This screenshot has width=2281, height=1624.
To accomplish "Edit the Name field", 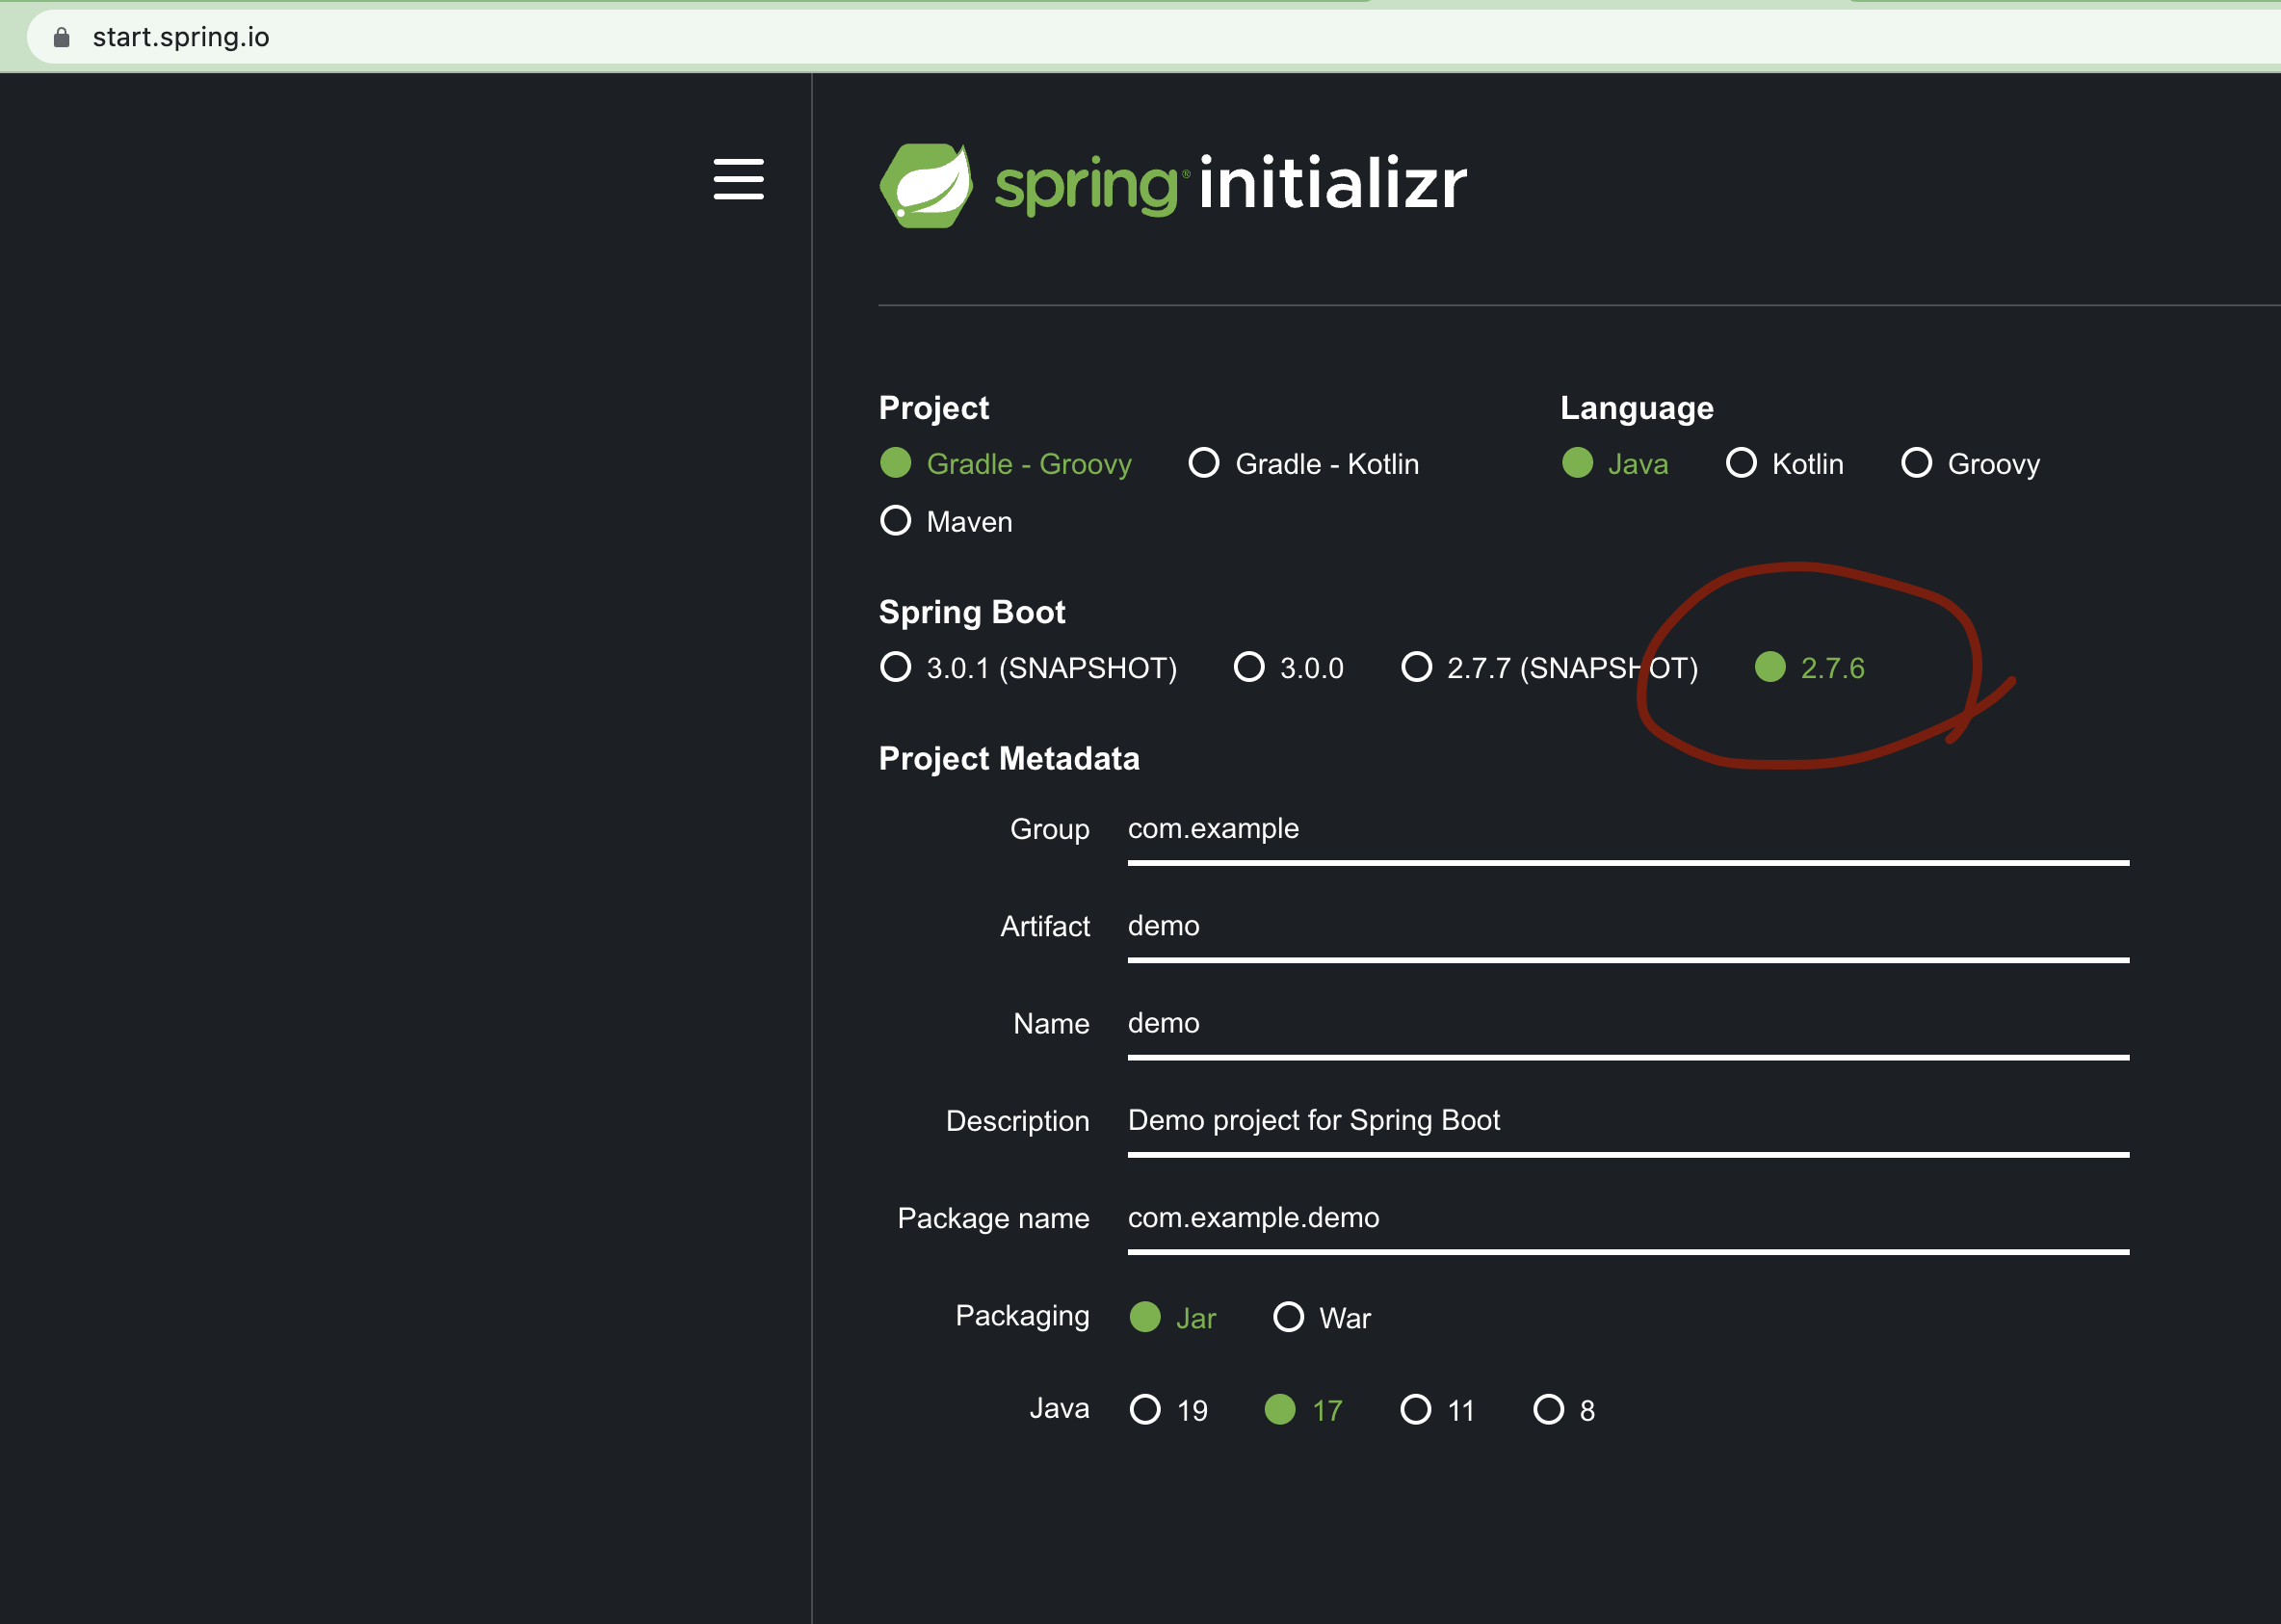I will 1628,1028.
